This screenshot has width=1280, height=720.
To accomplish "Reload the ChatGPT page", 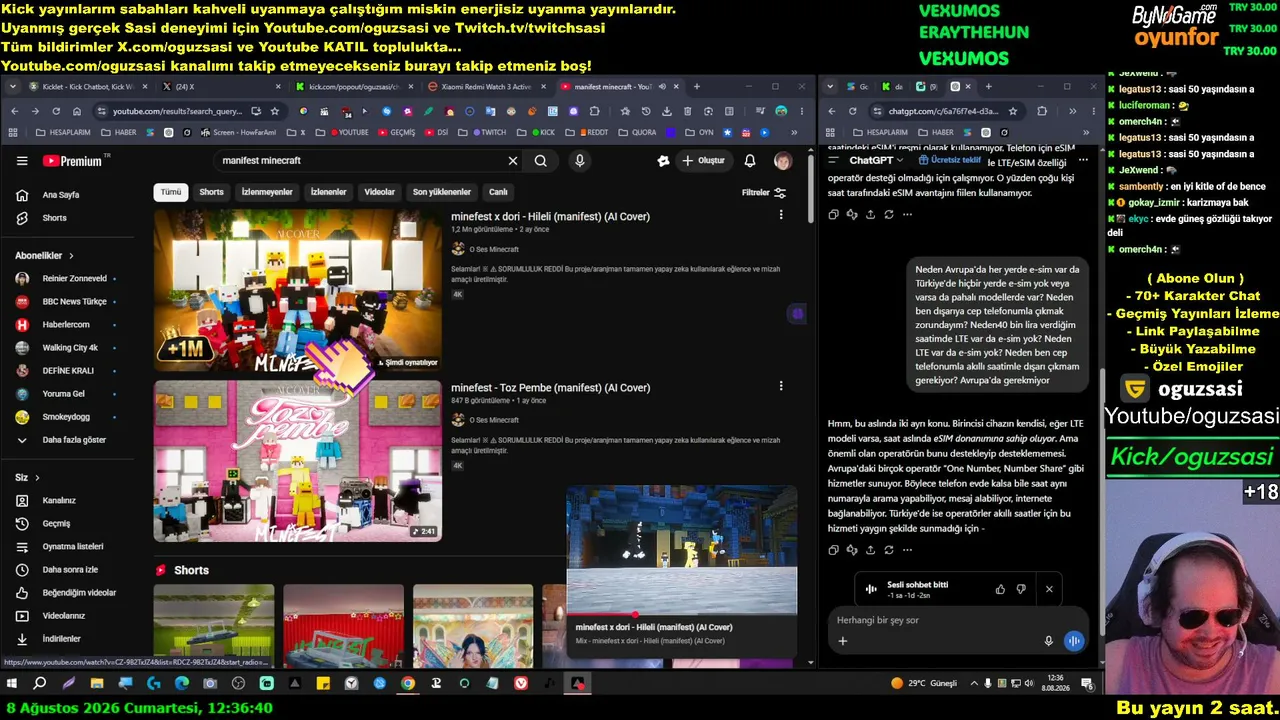I will coord(852,111).
